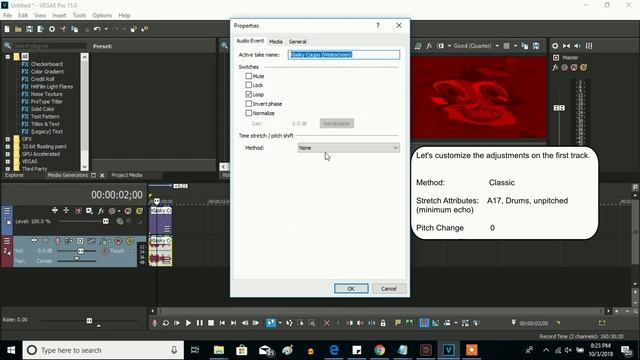Click the Record microphone icon in transport bar
640x360 pixels.
pos(154,323)
